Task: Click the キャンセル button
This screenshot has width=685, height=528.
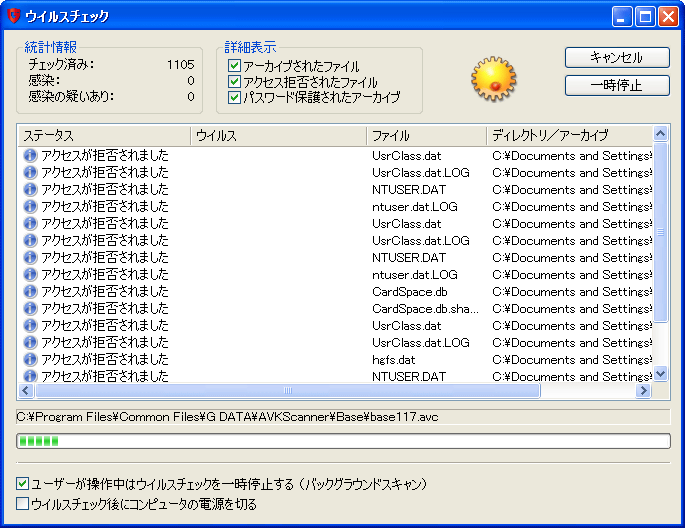Action: click(617, 57)
